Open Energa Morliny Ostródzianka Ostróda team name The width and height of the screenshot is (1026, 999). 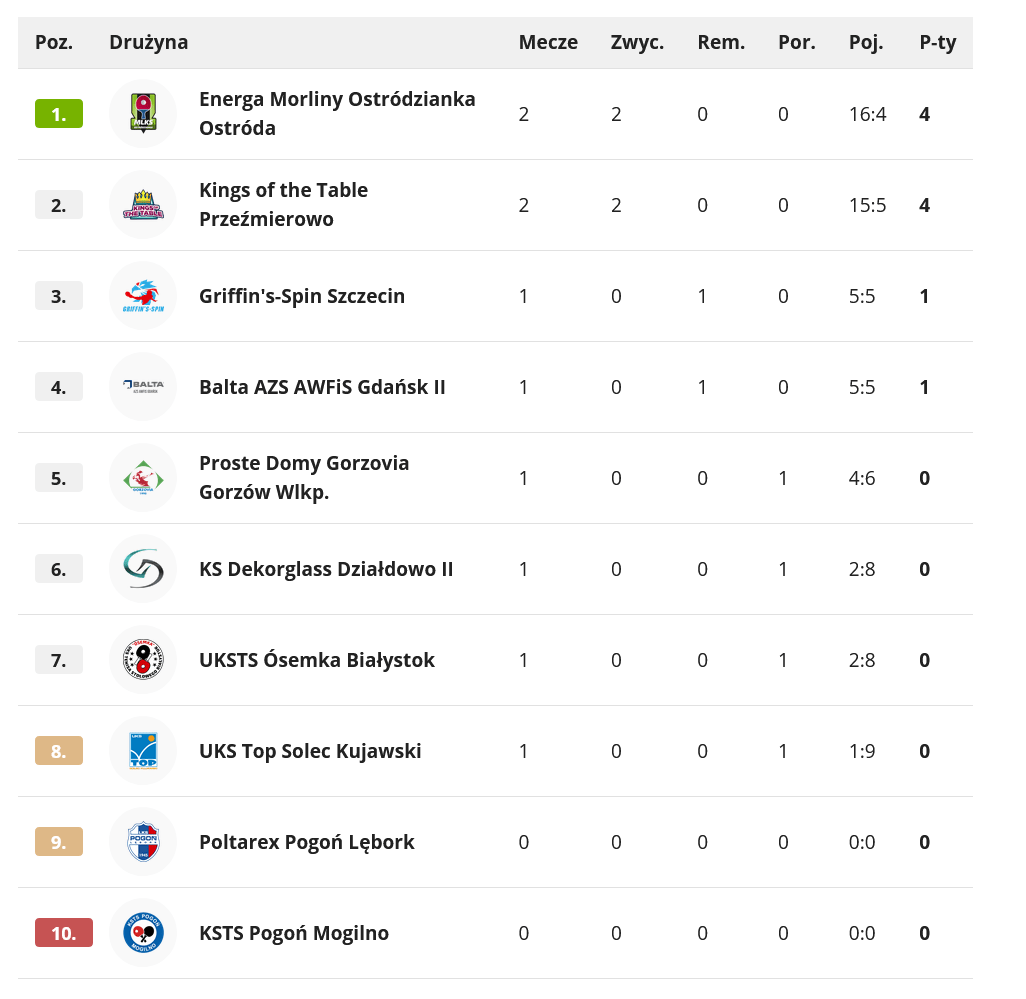point(337,114)
